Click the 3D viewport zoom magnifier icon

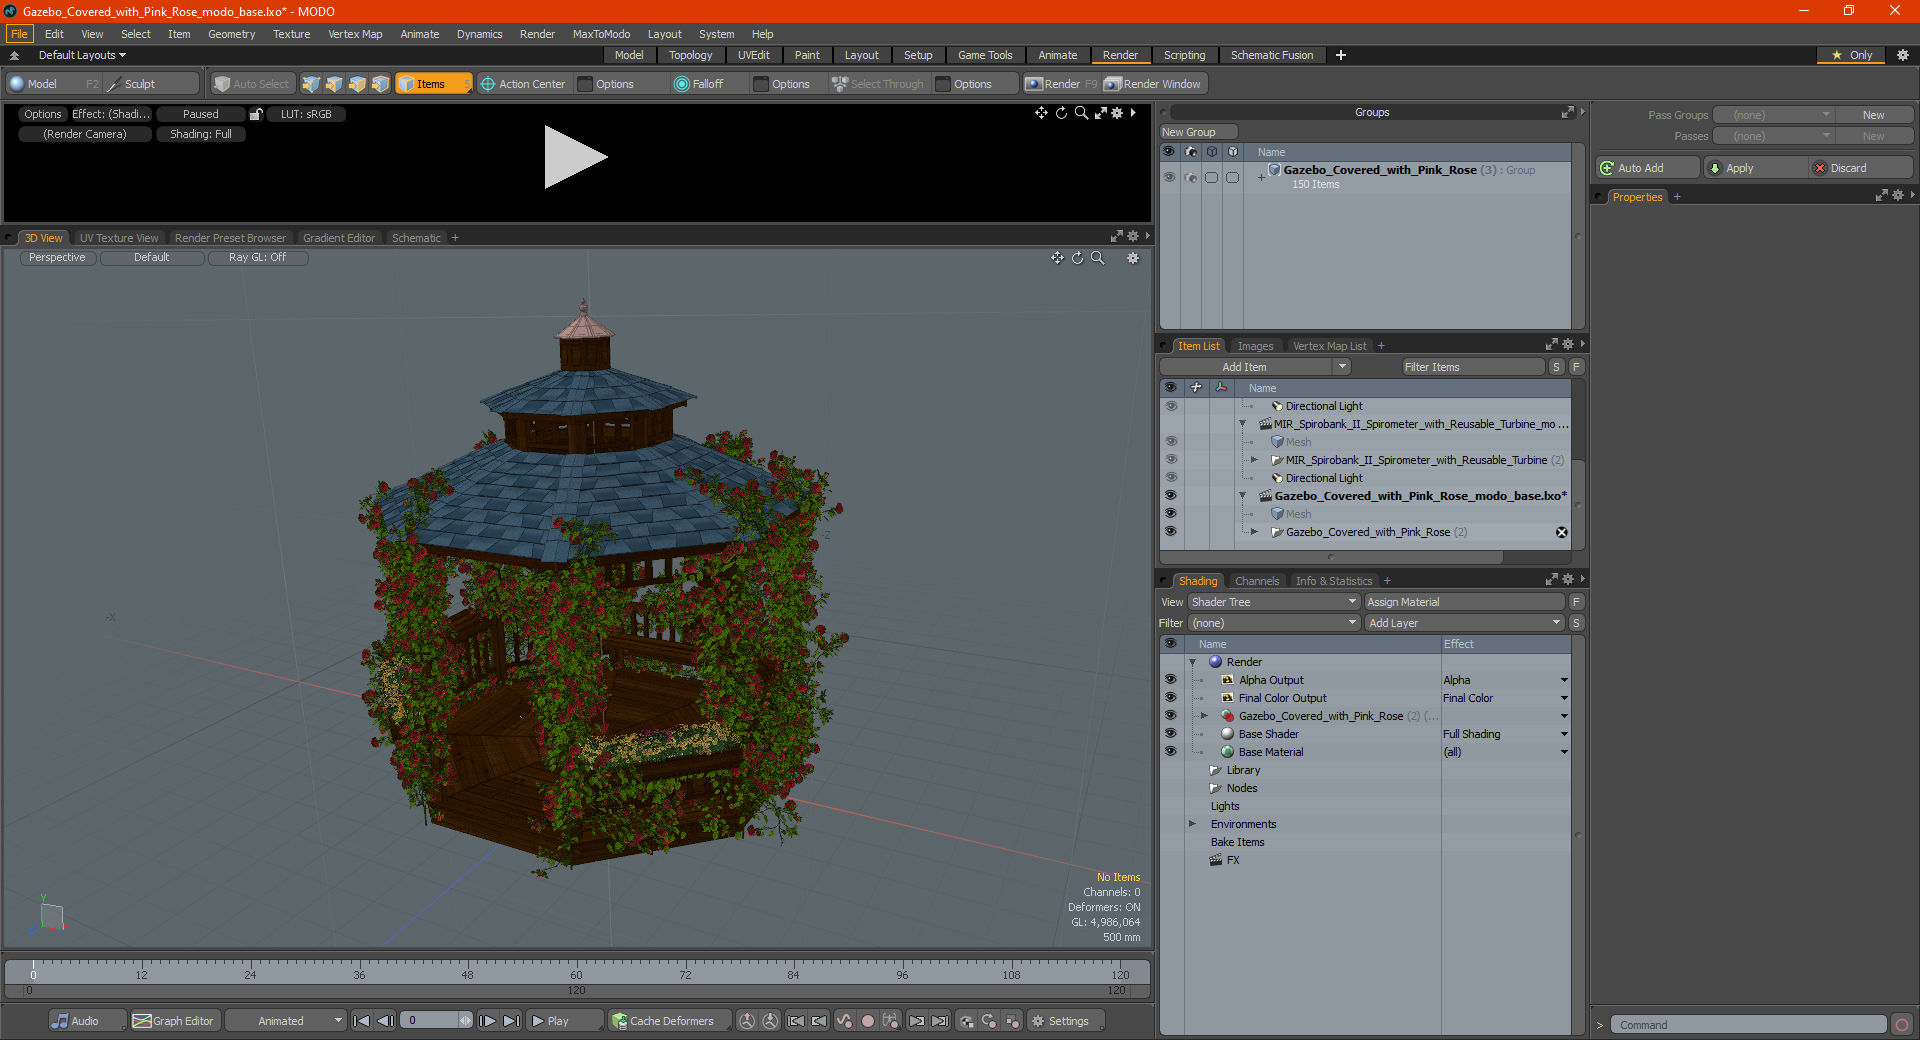click(1097, 258)
